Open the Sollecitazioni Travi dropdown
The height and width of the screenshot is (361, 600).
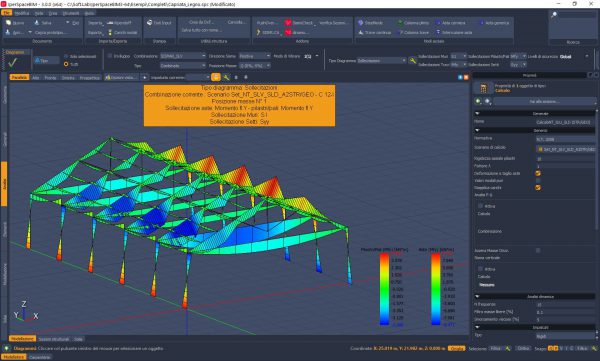click(458, 65)
